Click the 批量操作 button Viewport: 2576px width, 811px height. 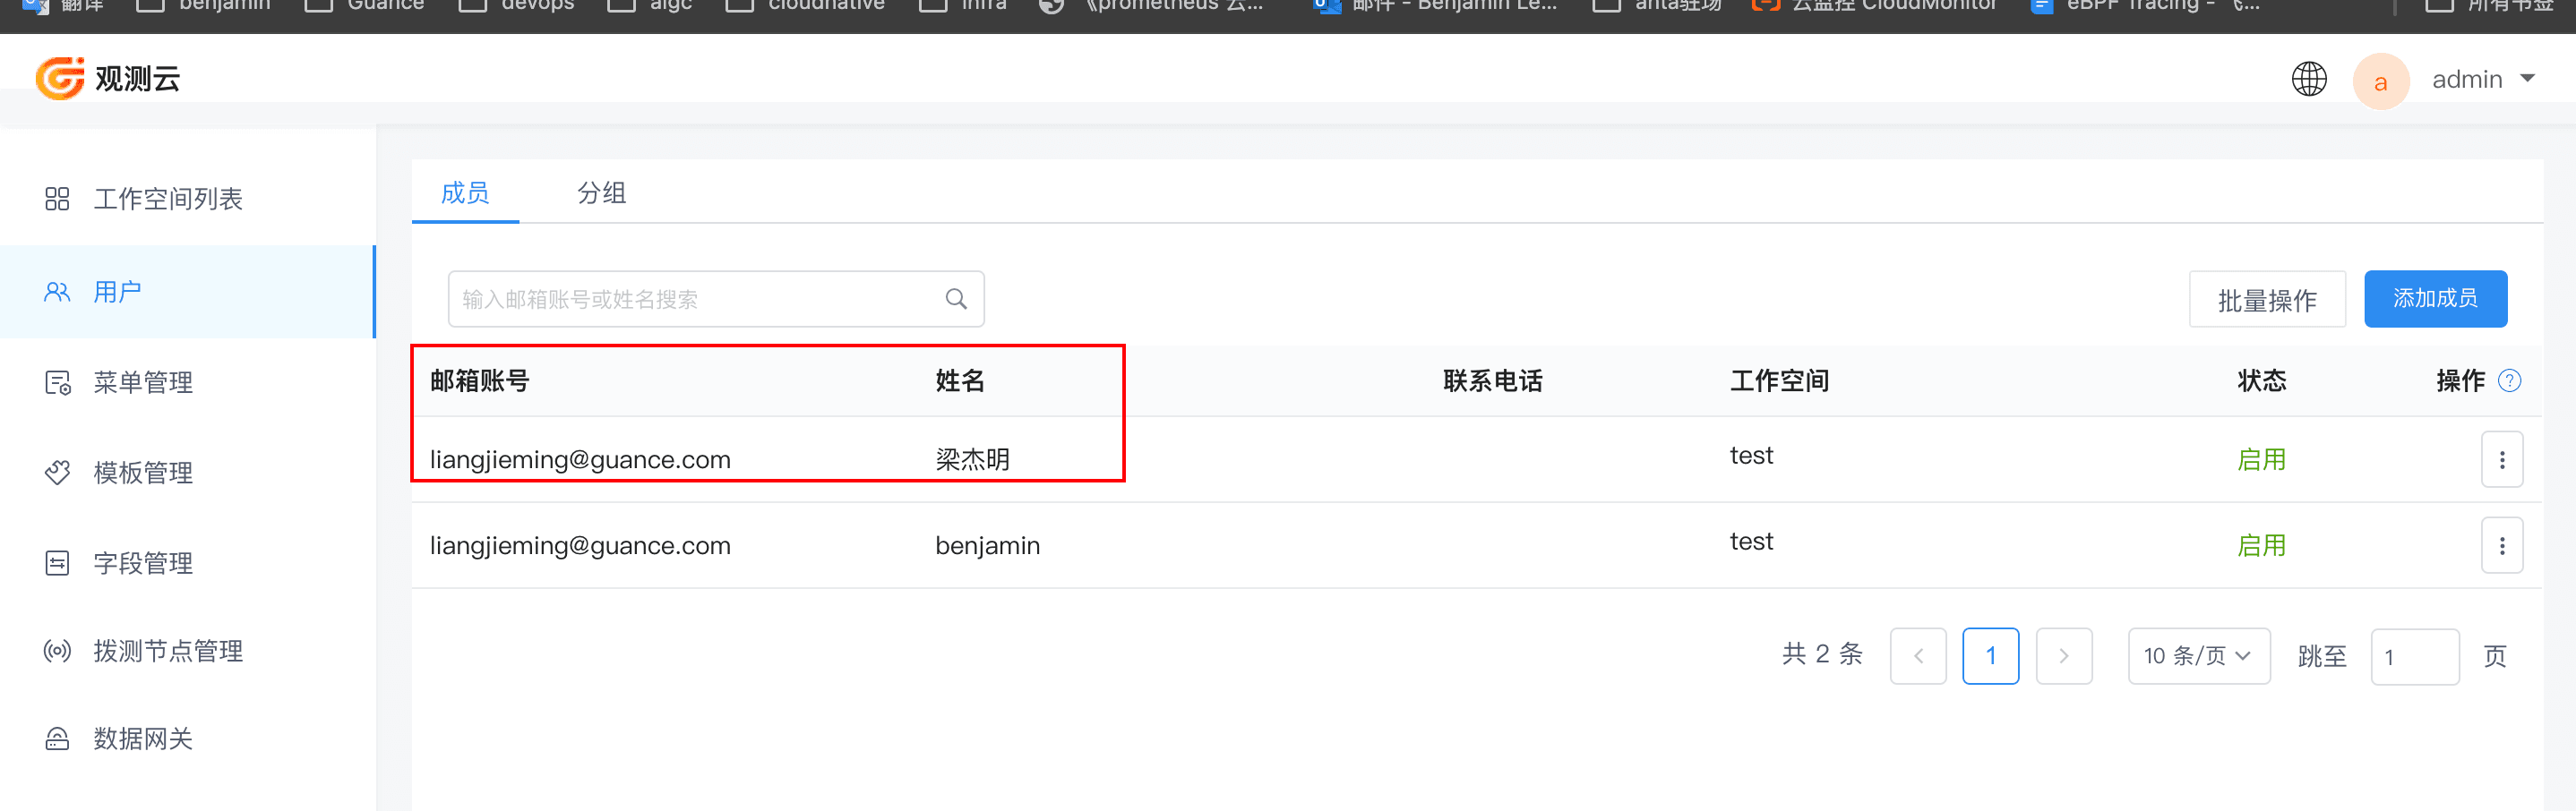2267,298
